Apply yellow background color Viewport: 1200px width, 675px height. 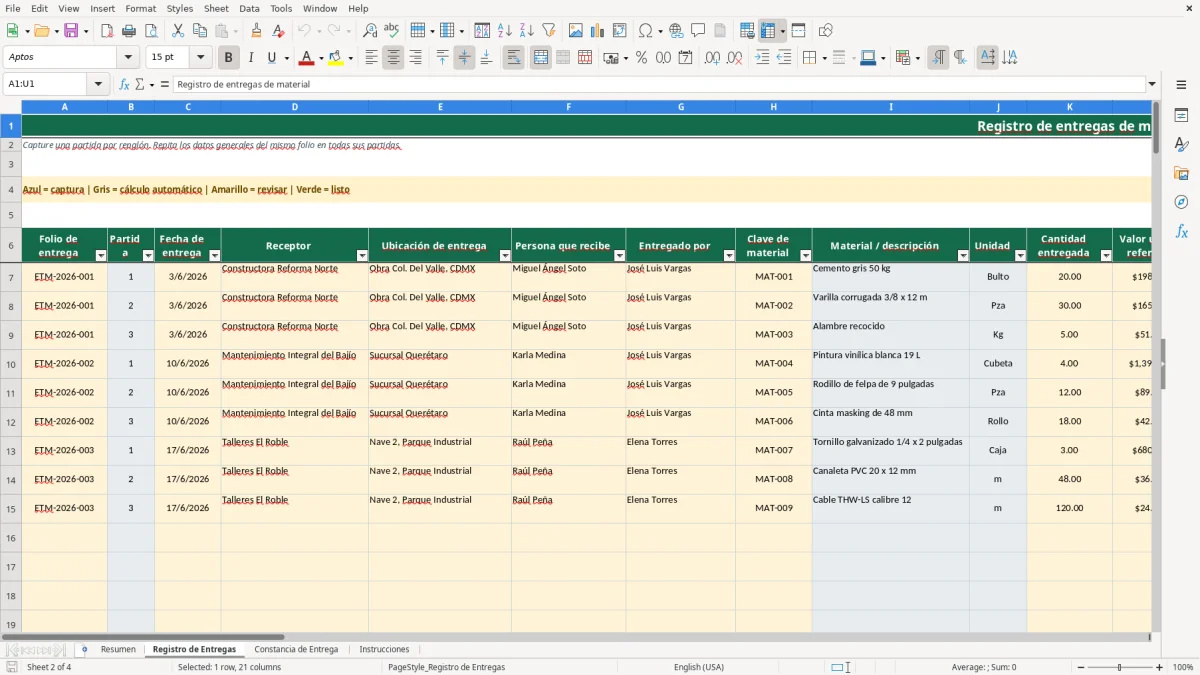coord(335,58)
